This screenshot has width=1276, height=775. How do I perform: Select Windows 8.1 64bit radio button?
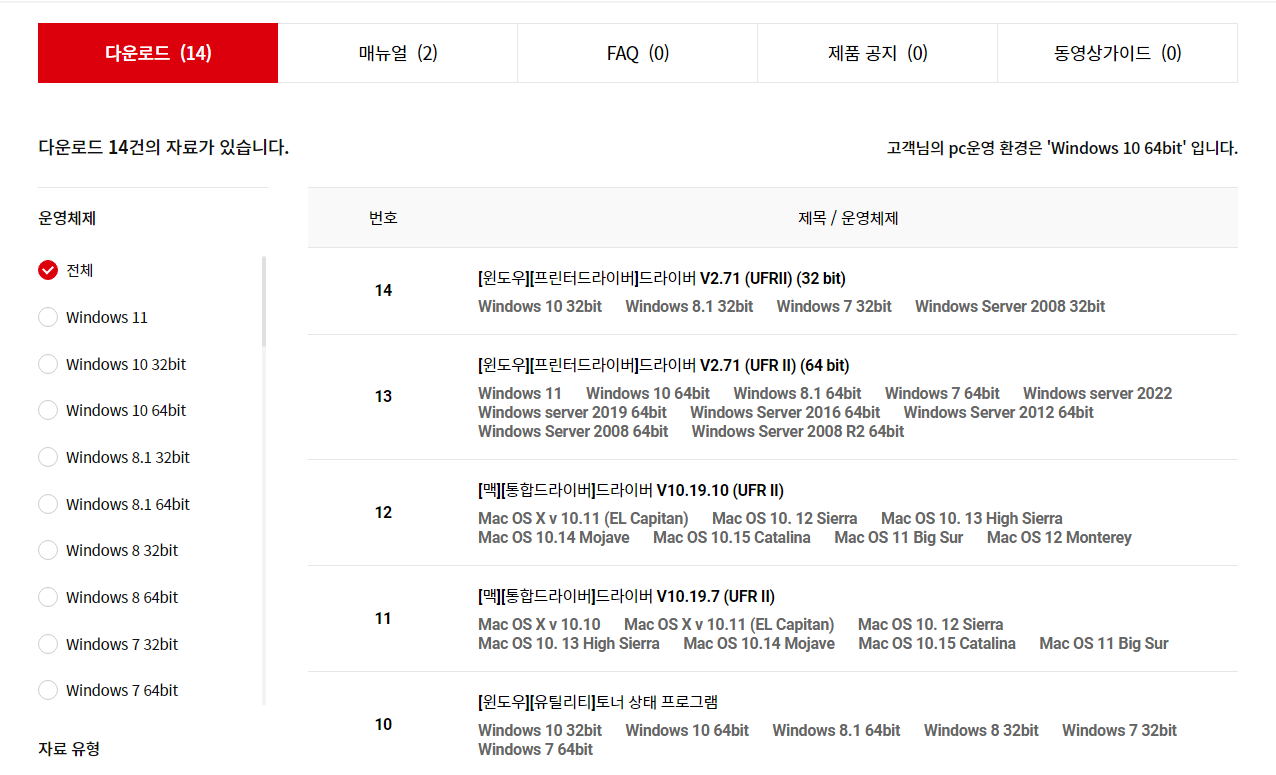(x=48, y=504)
